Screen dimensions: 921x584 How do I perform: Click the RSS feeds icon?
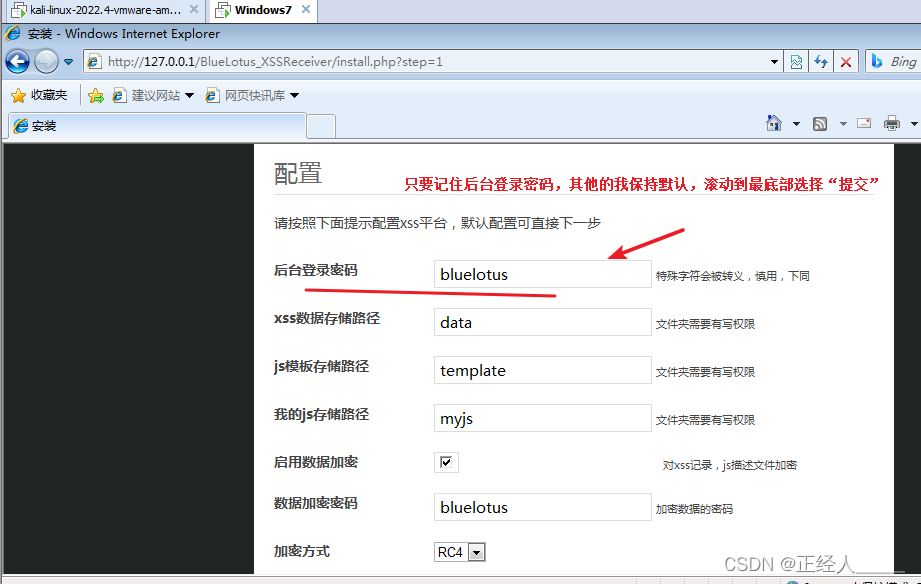[x=820, y=123]
